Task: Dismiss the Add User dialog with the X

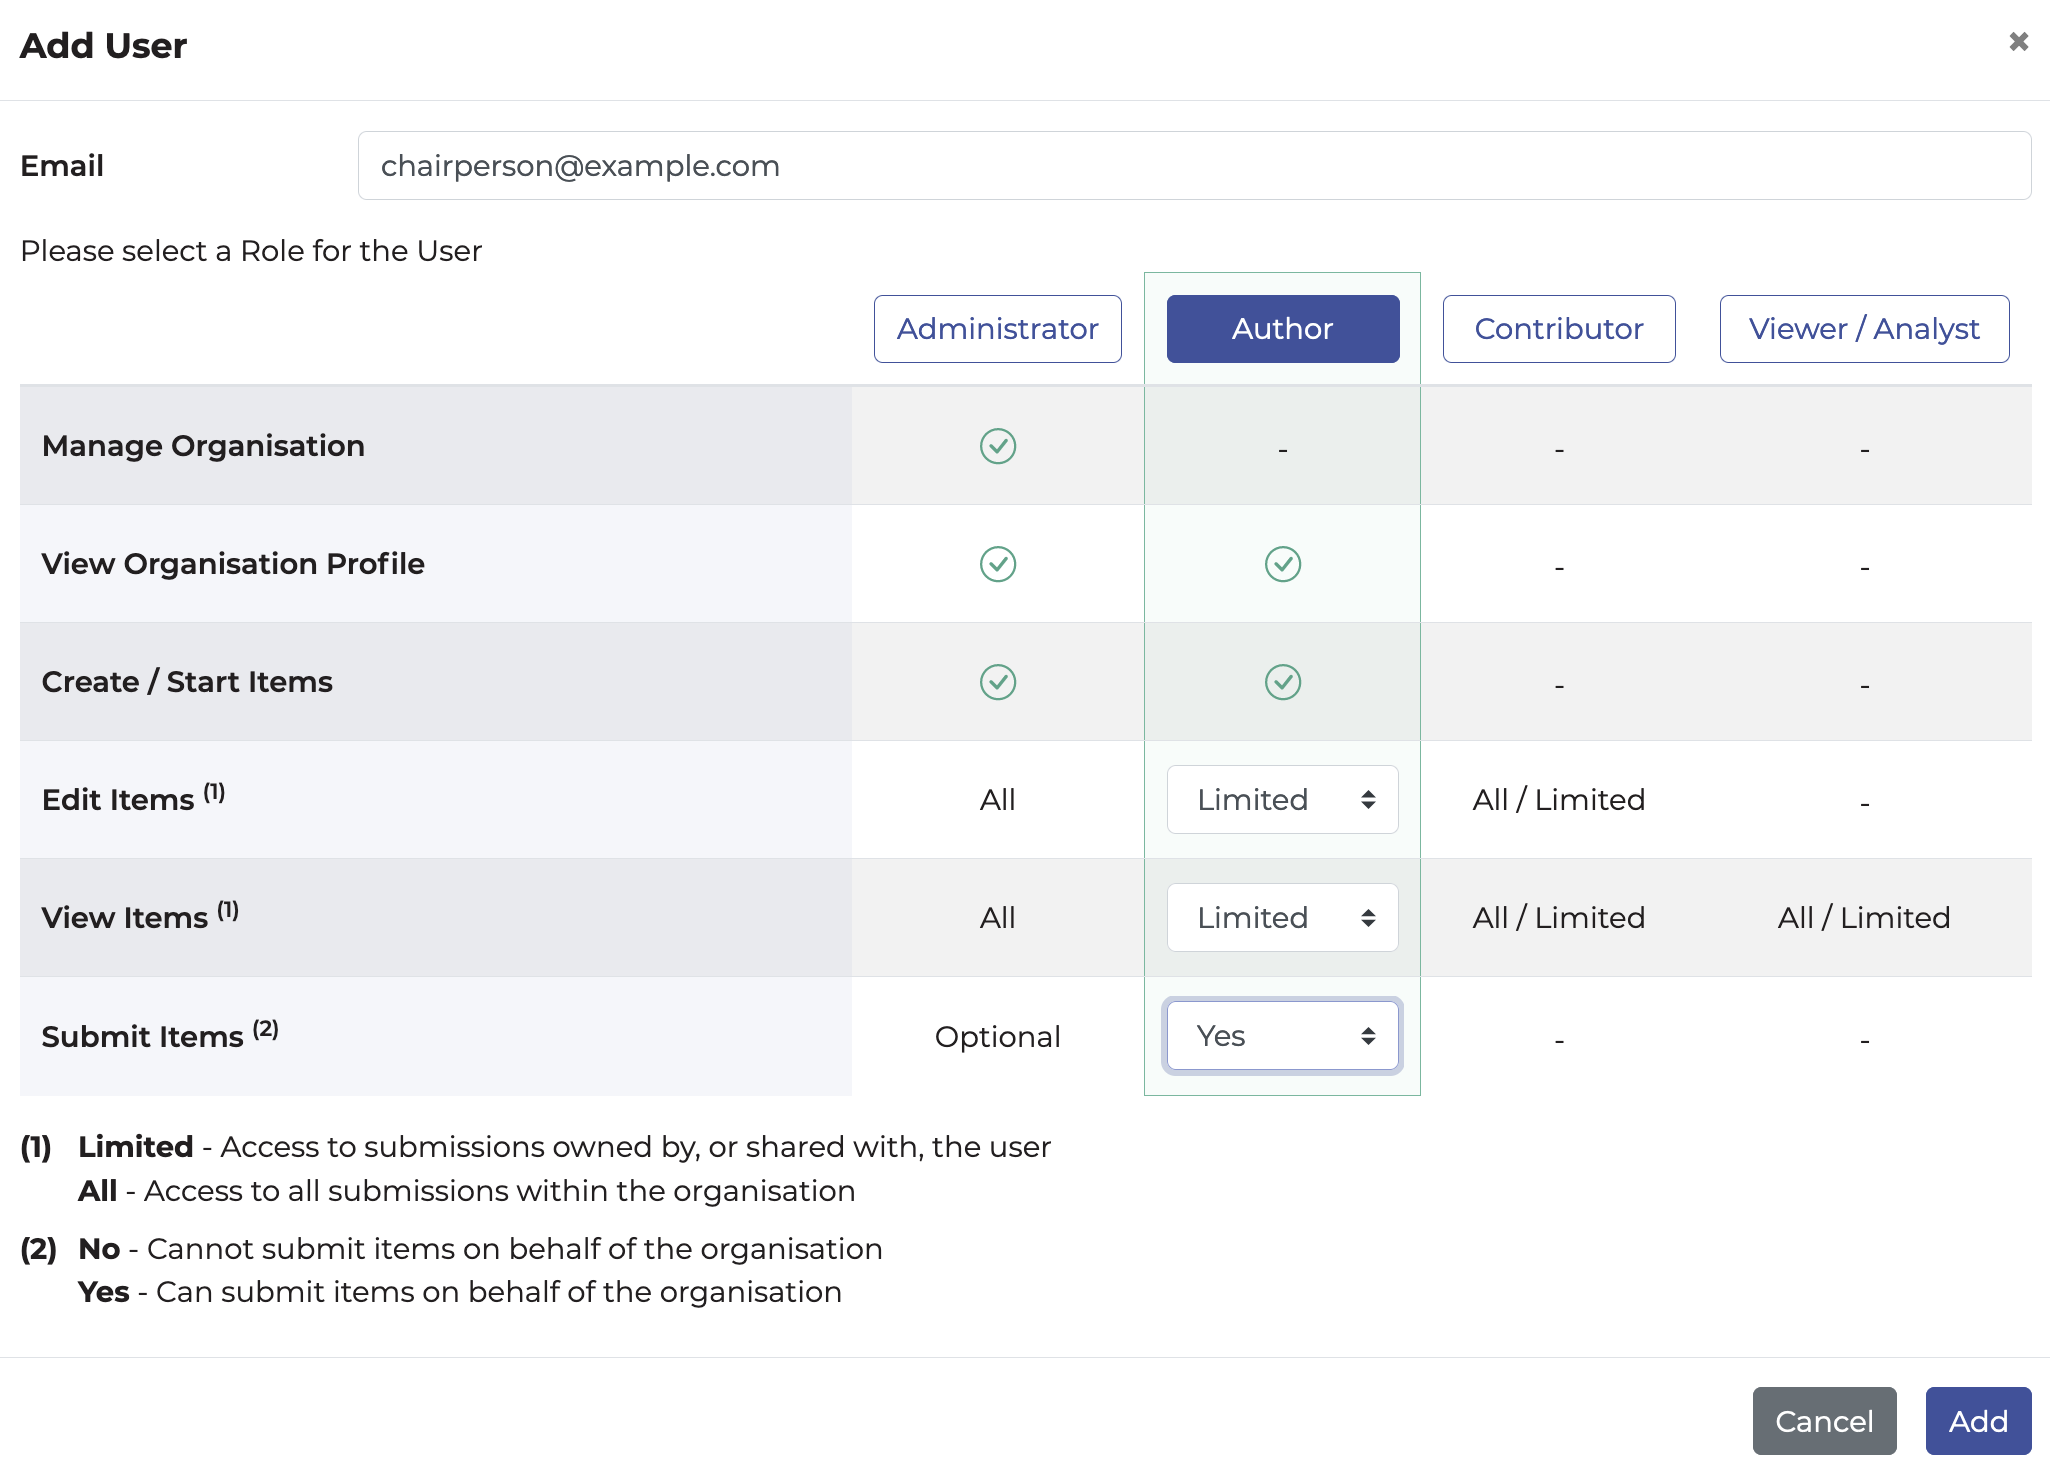Action: pos(2018,41)
